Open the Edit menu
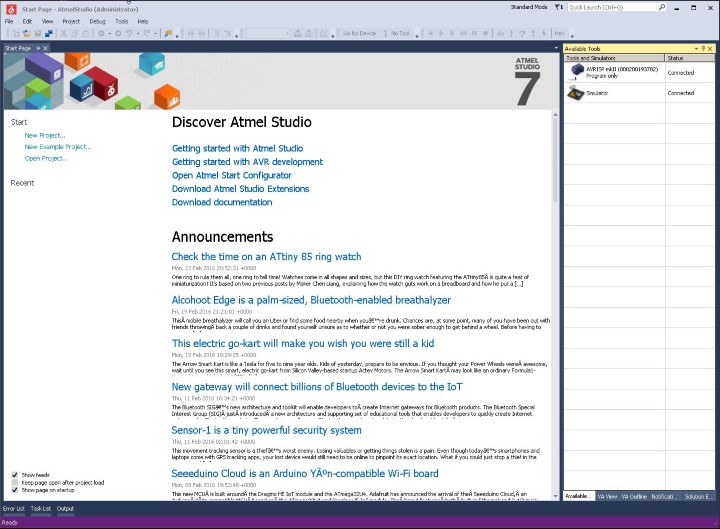This screenshot has width=720, height=529. coord(27,22)
